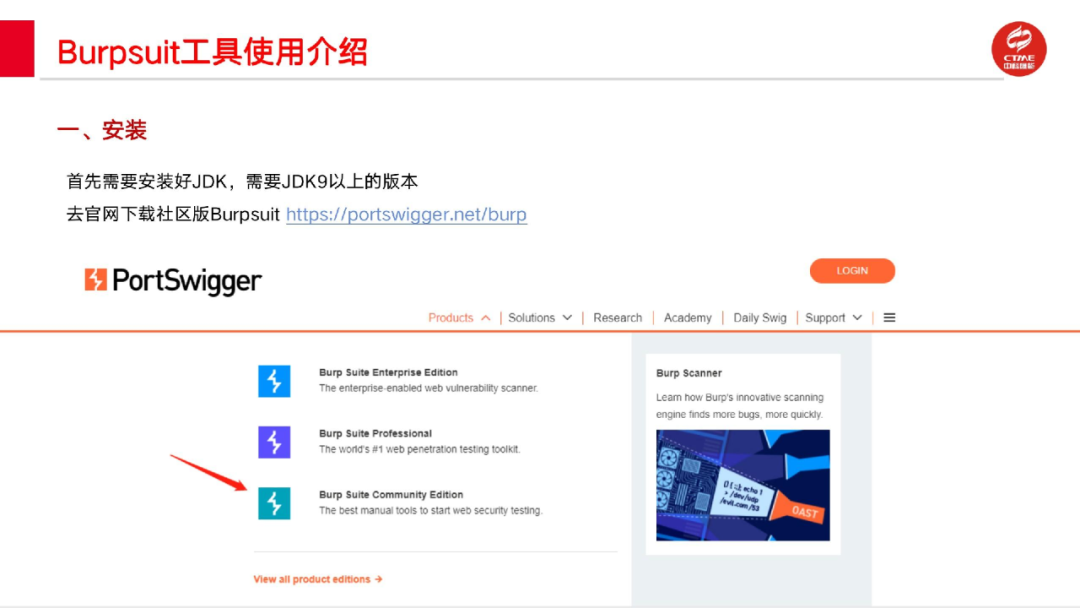Image resolution: width=1080 pixels, height=608 pixels.
Task: Click the Burp Suite Community Edition icon
Action: point(274,503)
